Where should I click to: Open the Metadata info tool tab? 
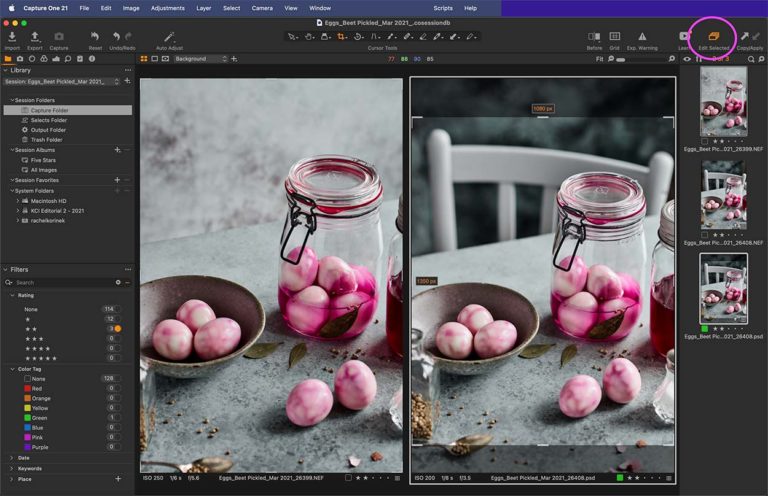(x=92, y=59)
